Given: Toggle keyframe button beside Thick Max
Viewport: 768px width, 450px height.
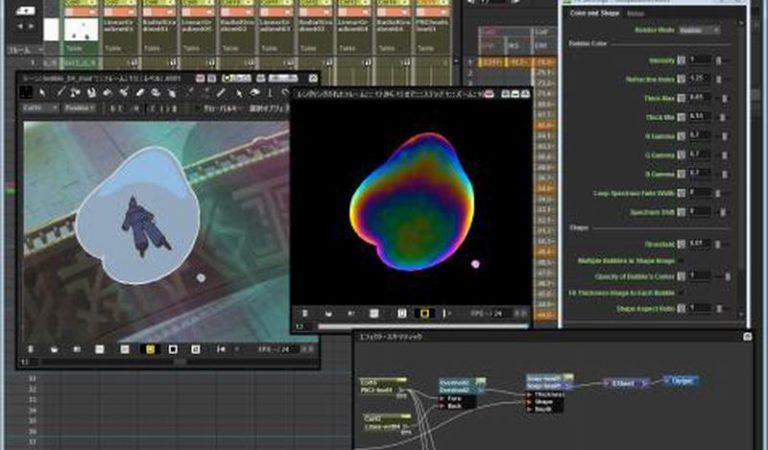Looking at the screenshot, I should click(x=681, y=98).
